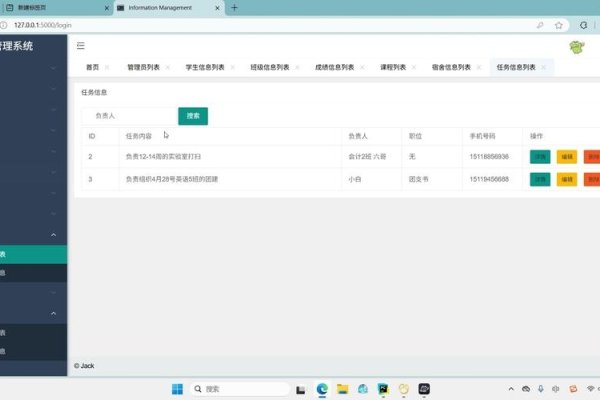
Task: Click the microphone tray icon
Action: click(x=541, y=389)
